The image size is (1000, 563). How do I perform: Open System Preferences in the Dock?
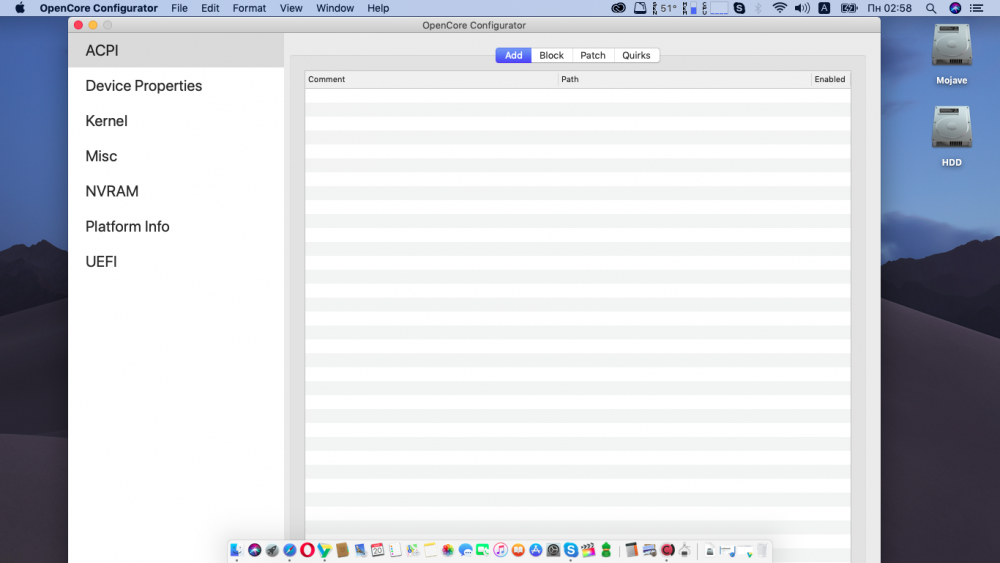(553, 550)
